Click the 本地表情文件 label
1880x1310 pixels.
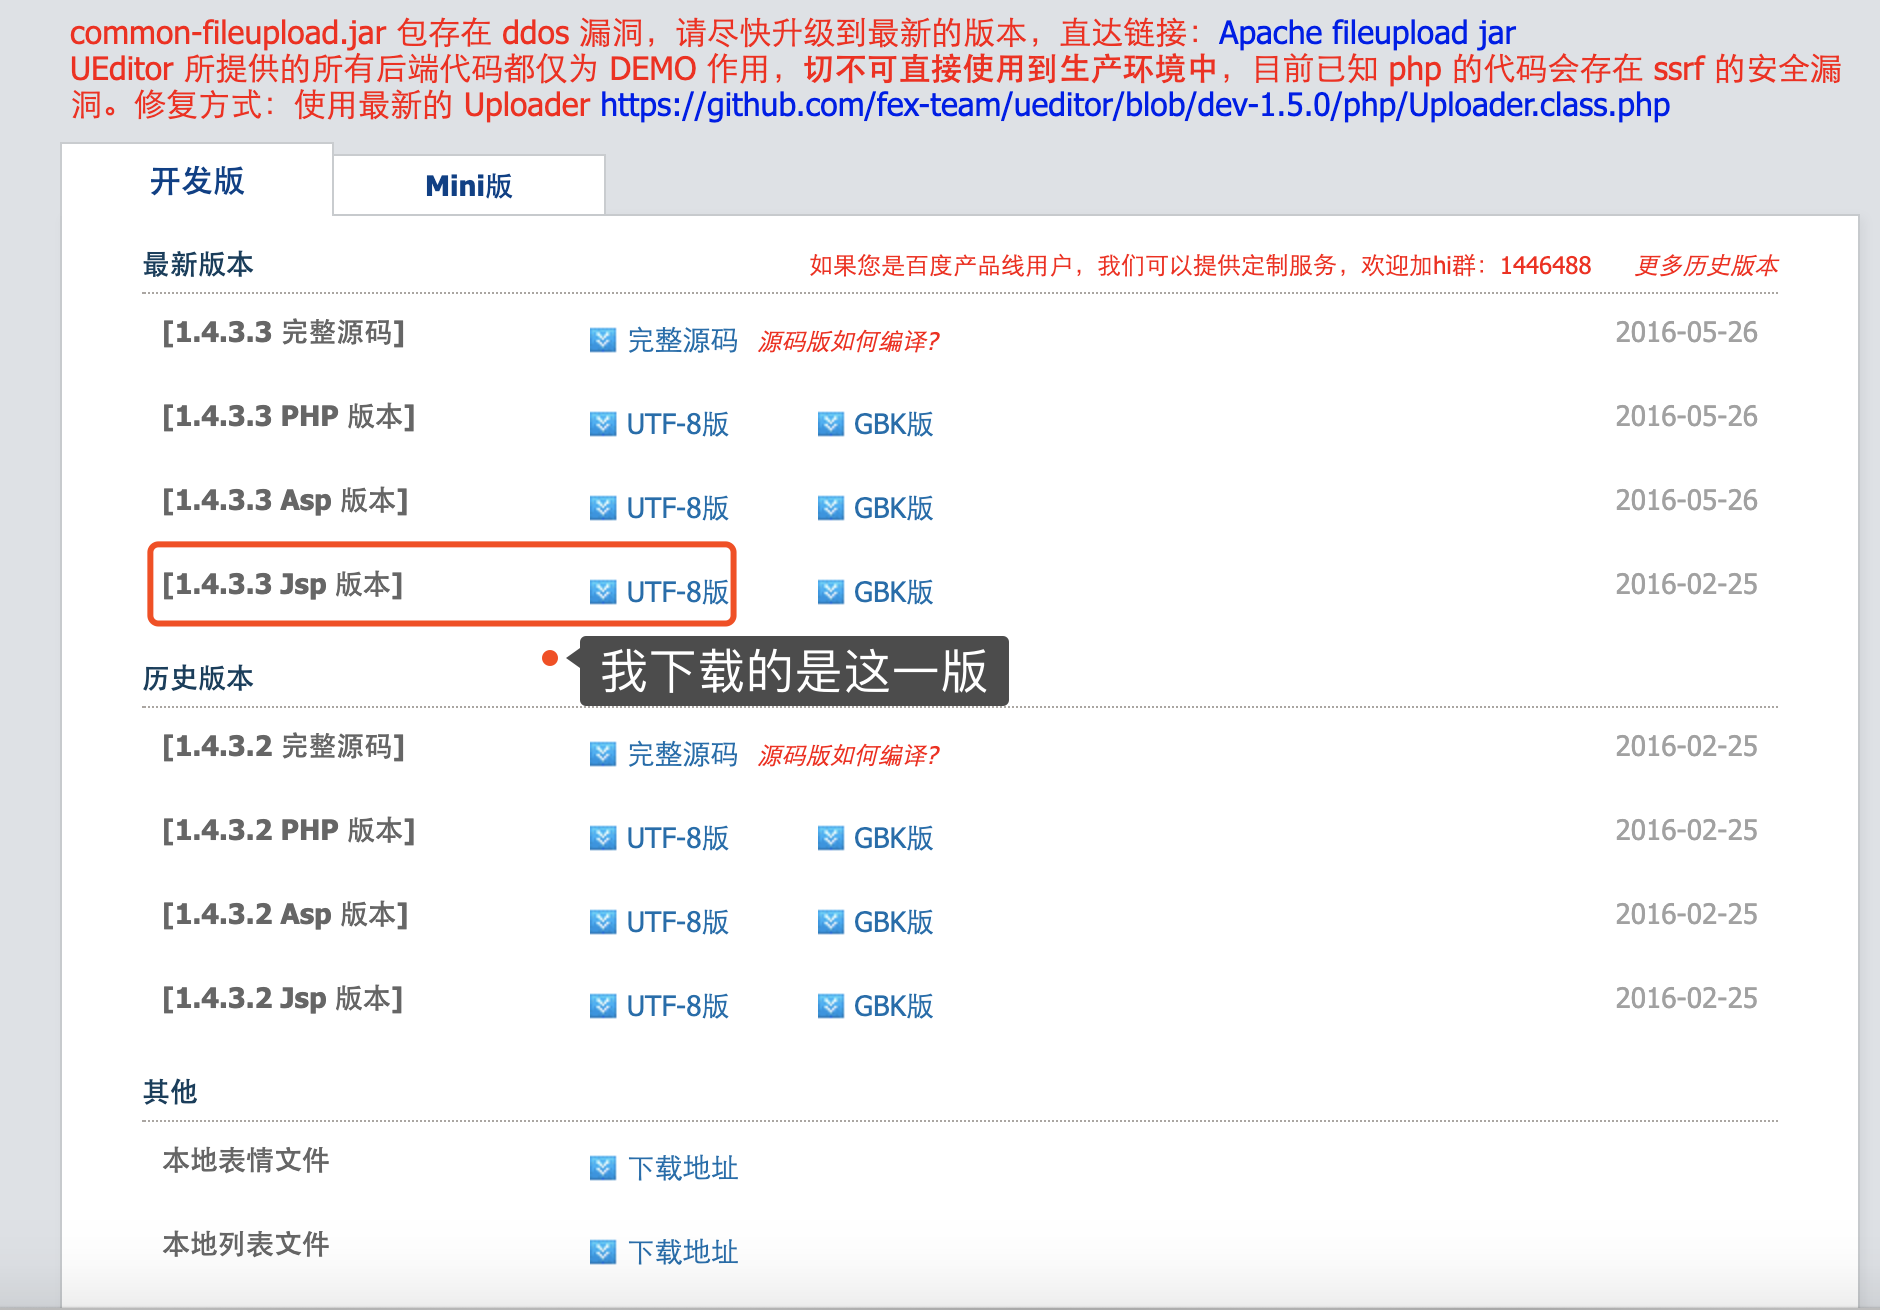point(246,1160)
